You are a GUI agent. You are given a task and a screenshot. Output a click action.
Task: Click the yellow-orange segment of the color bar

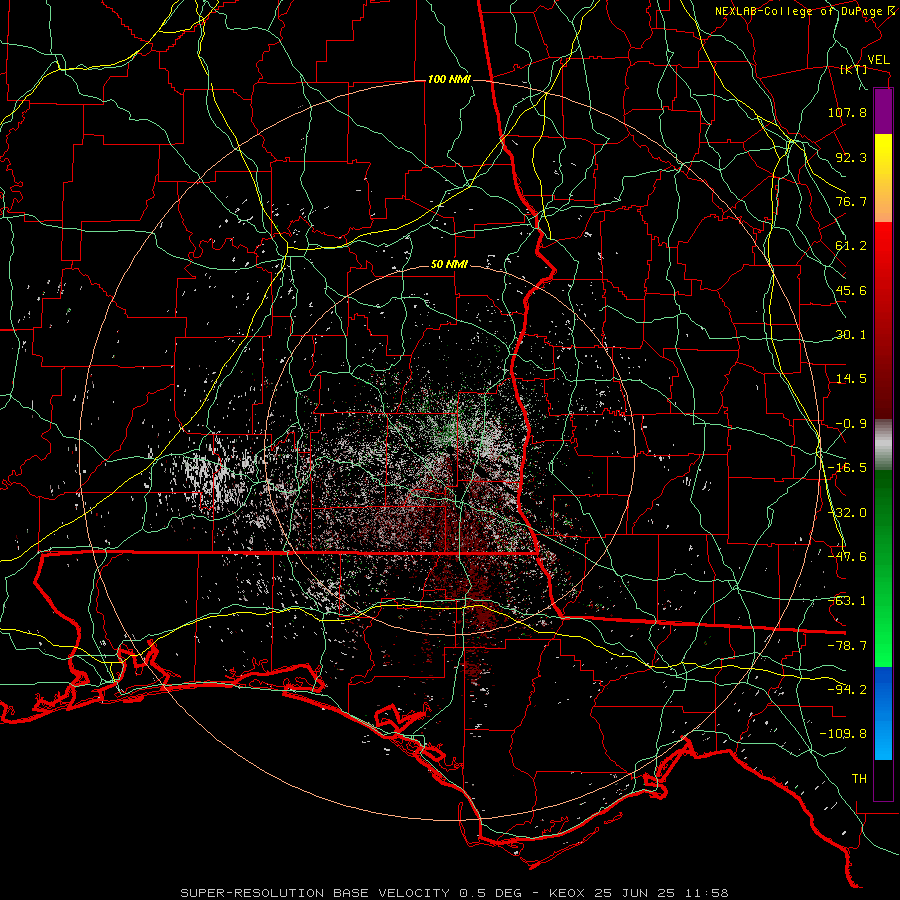click(x=883, y=178)
